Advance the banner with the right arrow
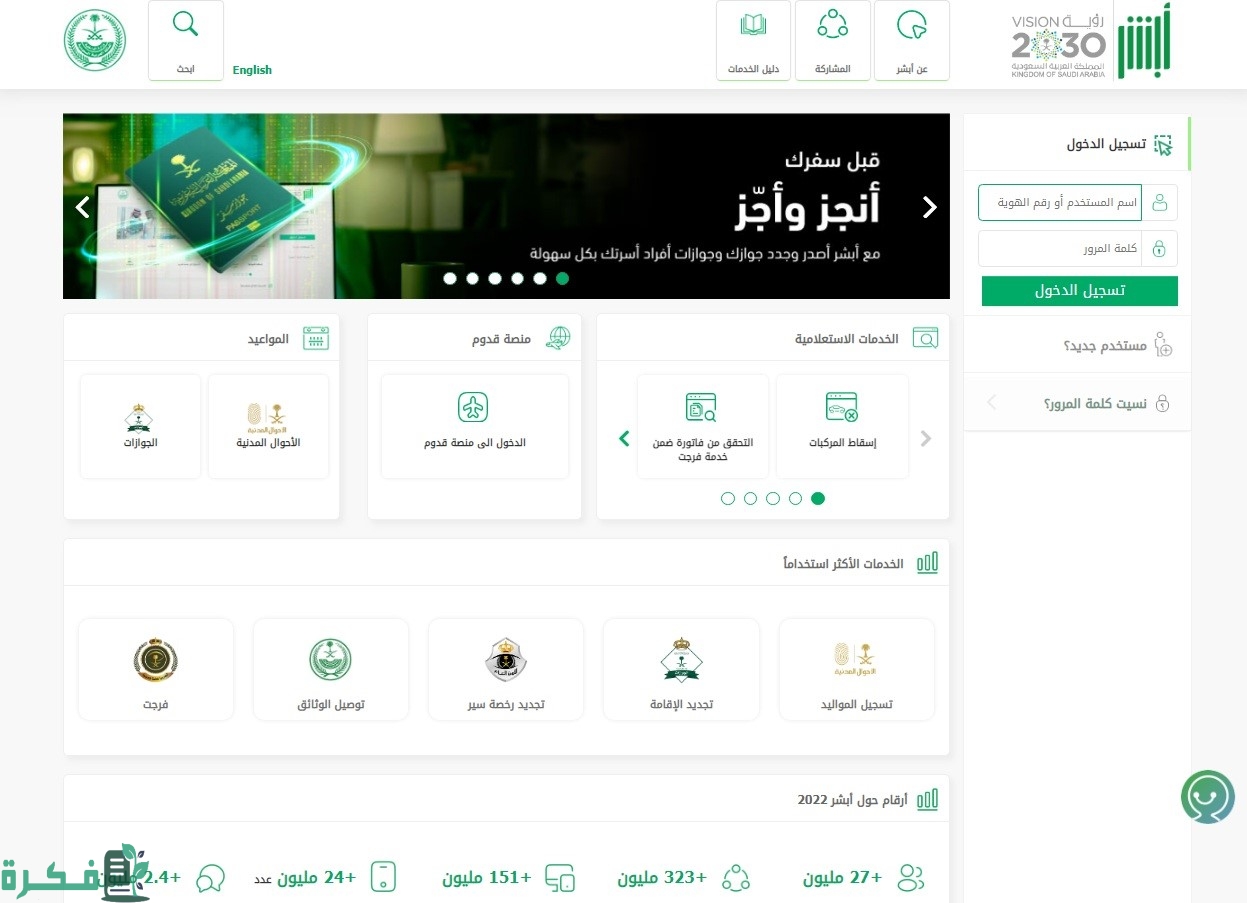This screenshot has width=1247, height=903. [x=930, y=207]
